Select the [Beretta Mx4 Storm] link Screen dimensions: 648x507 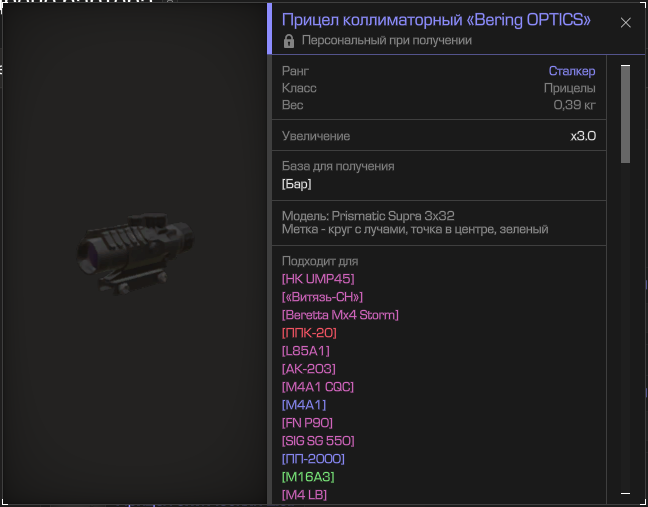[x=340, y=315]
